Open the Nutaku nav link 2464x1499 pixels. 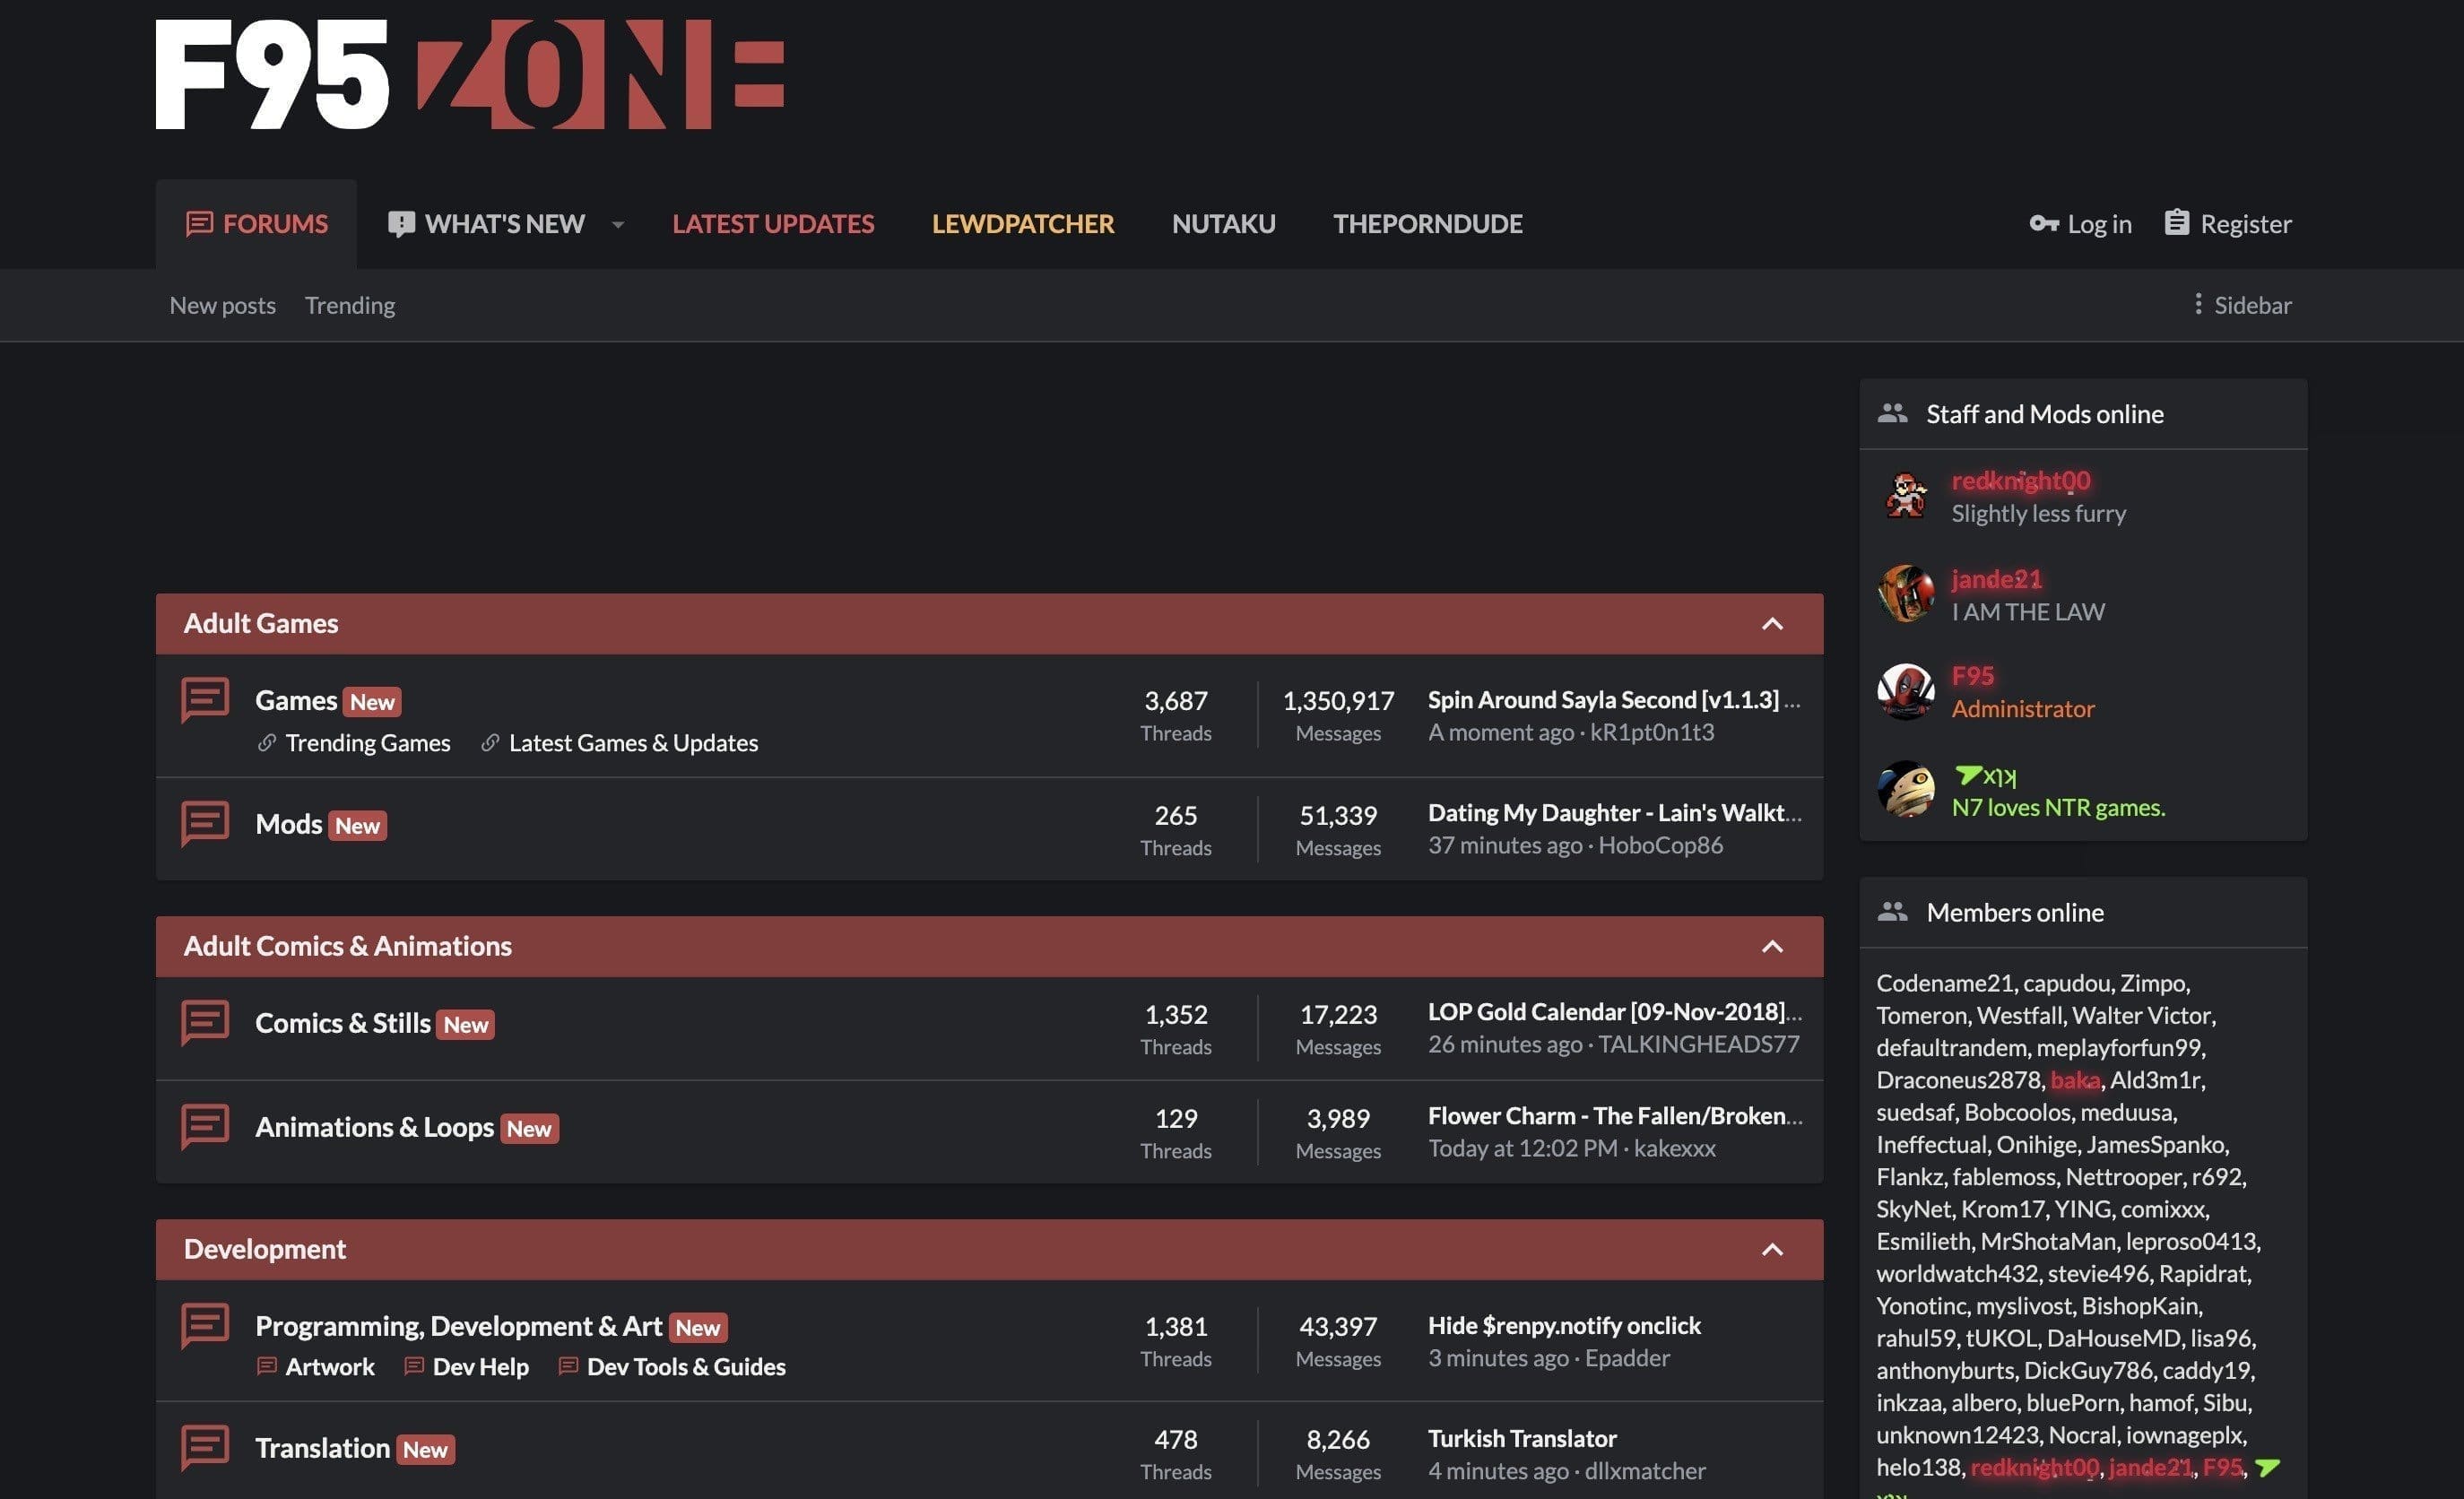1224,224
